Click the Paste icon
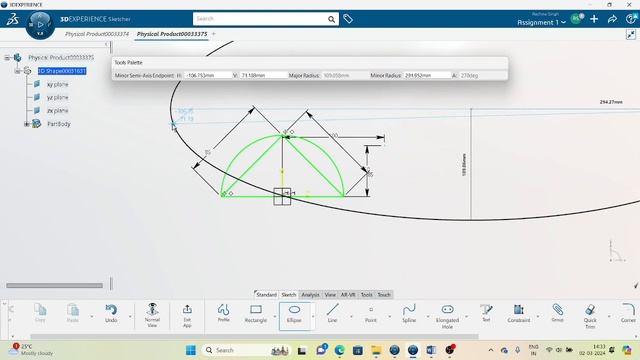This screenshot has height=360, width=640. [73, 310]
